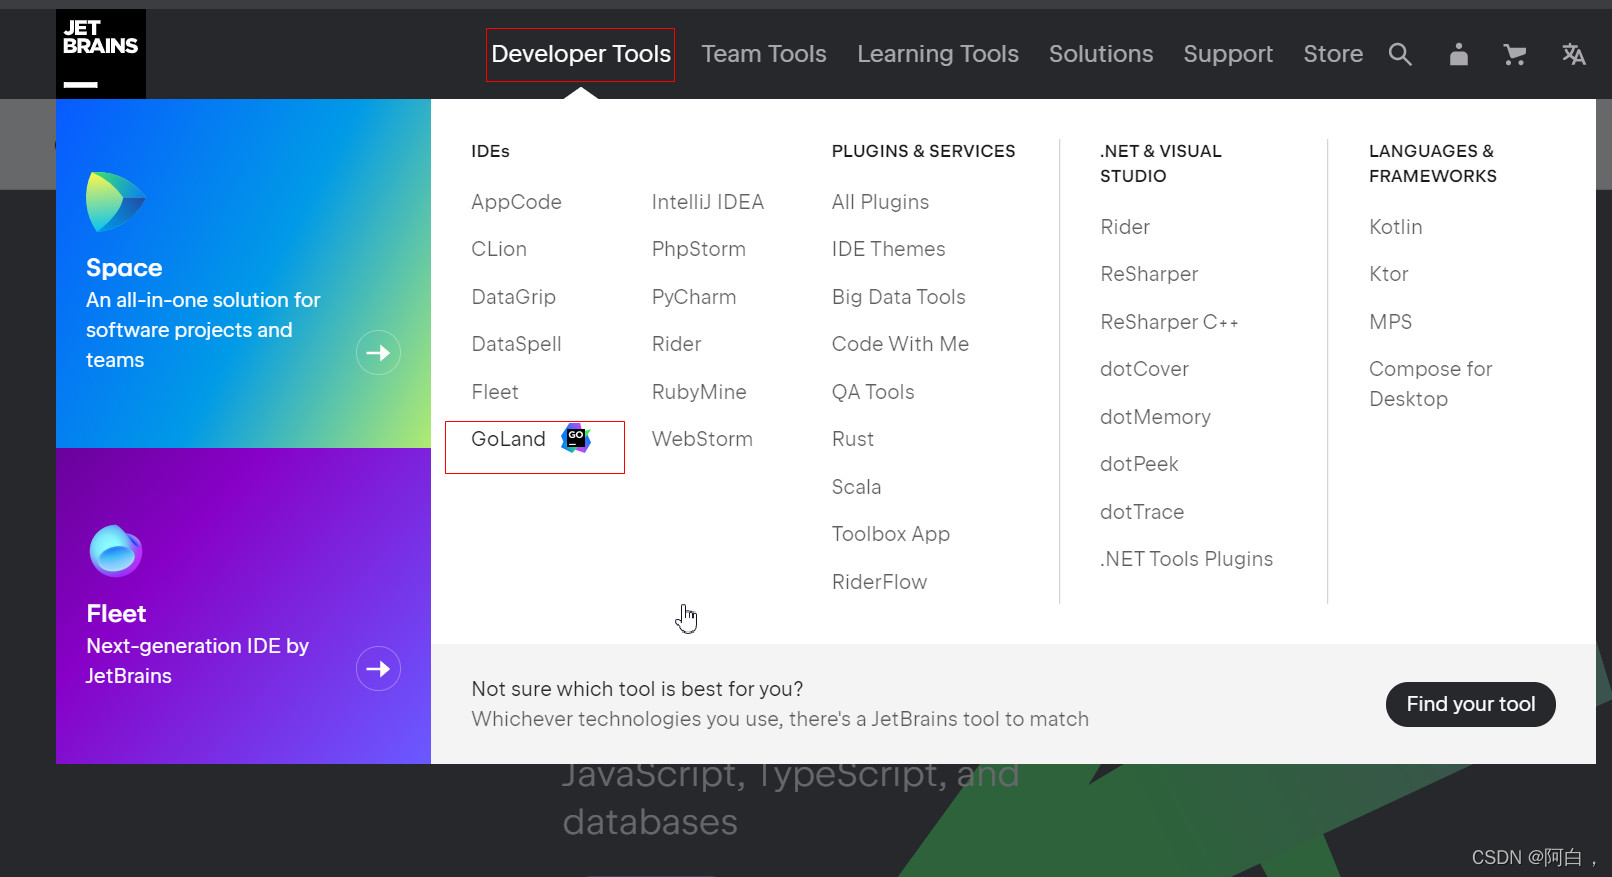1612x877 pixels.
Task: Open the WebStorm link
Action: coord(702,439)
